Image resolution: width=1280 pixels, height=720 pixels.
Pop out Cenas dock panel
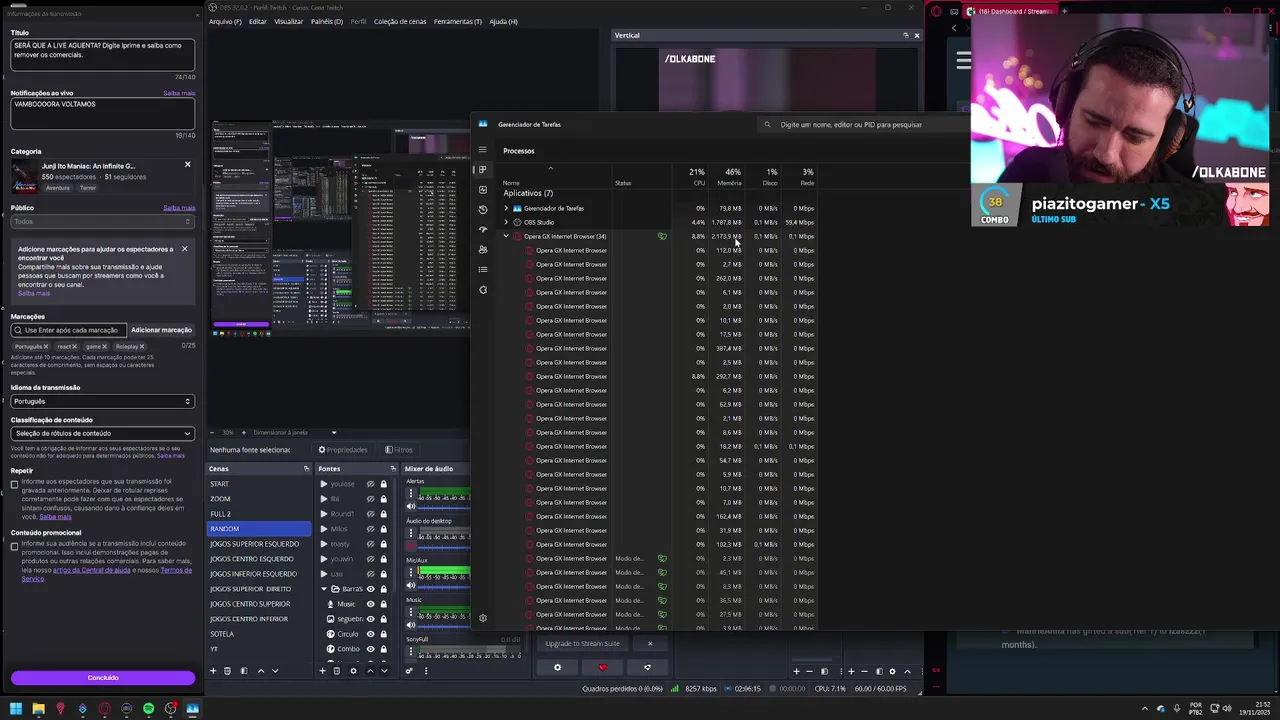[306, 468]
